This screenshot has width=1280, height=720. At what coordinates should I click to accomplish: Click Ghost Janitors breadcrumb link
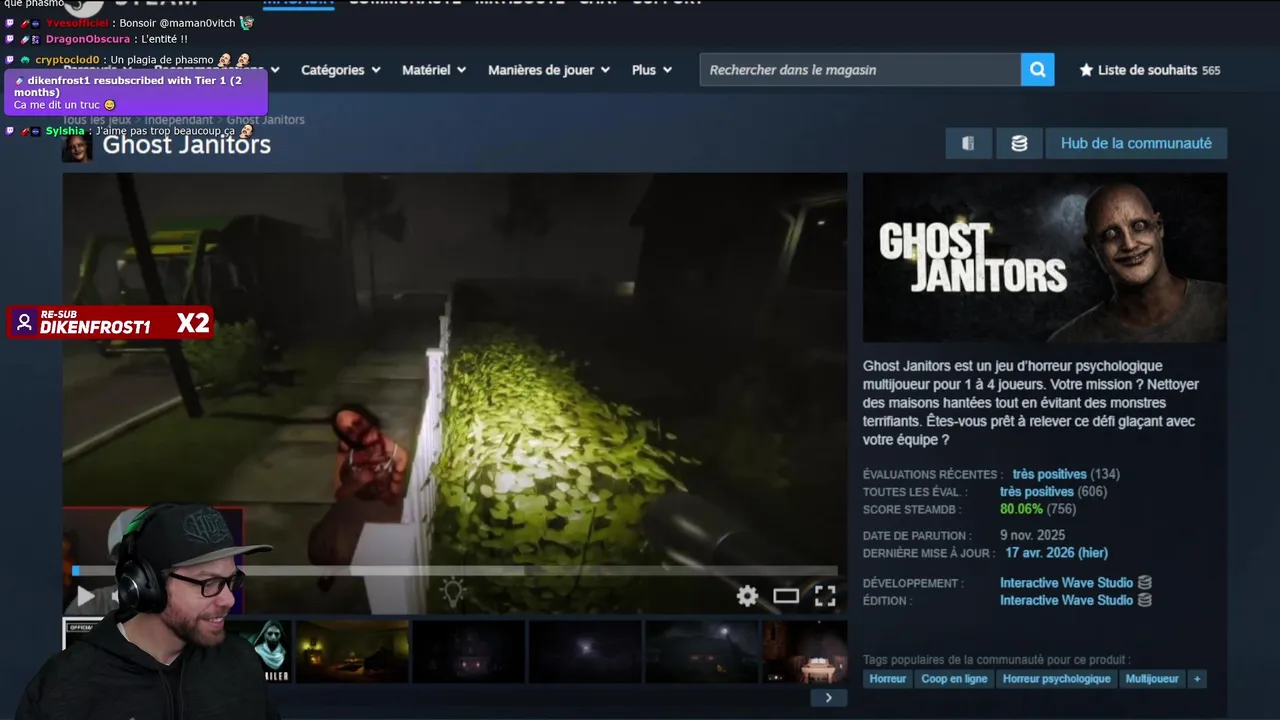pos(265,120)
